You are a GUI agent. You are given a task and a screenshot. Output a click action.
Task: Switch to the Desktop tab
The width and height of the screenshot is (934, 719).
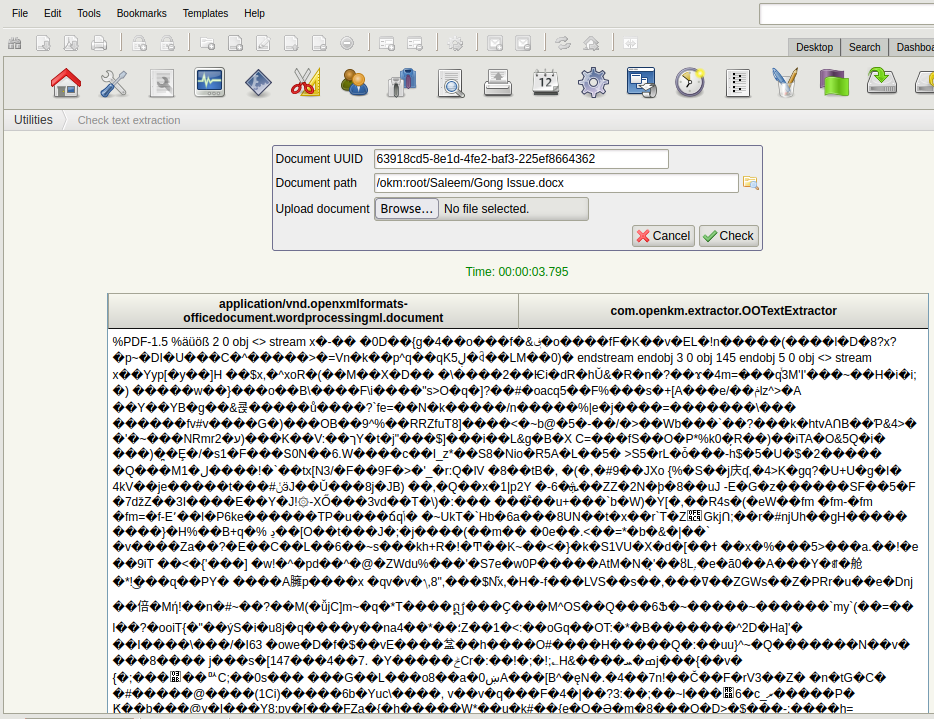pyautogui.click(x=814, y=47)
